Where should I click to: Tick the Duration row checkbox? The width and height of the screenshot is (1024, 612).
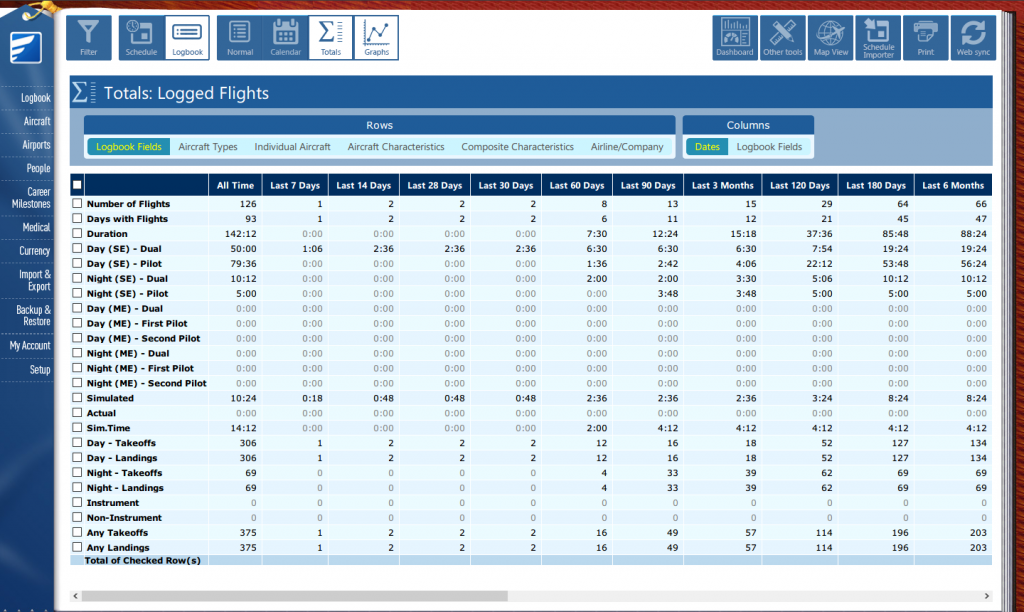(x=78, y=234)
